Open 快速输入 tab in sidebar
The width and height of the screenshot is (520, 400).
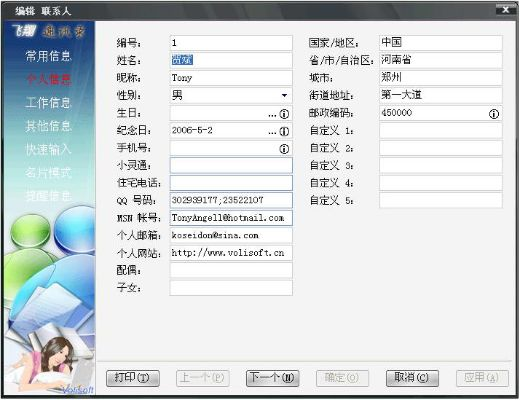pos(48,149)
